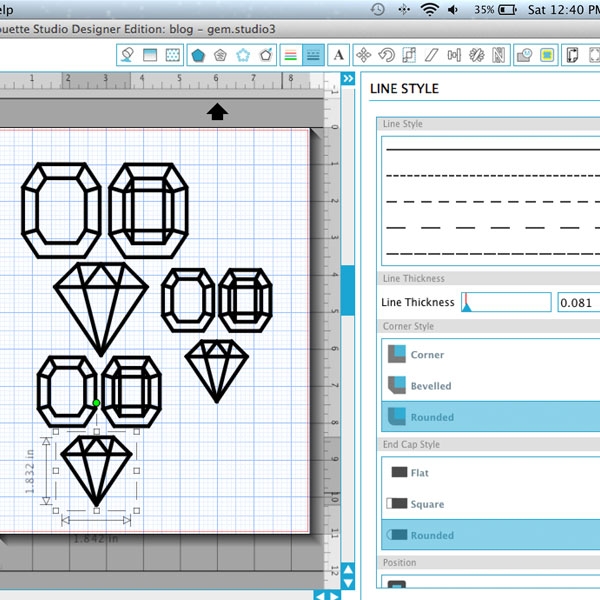
Task: Choose the solid line style
Action: click(493, 149)
